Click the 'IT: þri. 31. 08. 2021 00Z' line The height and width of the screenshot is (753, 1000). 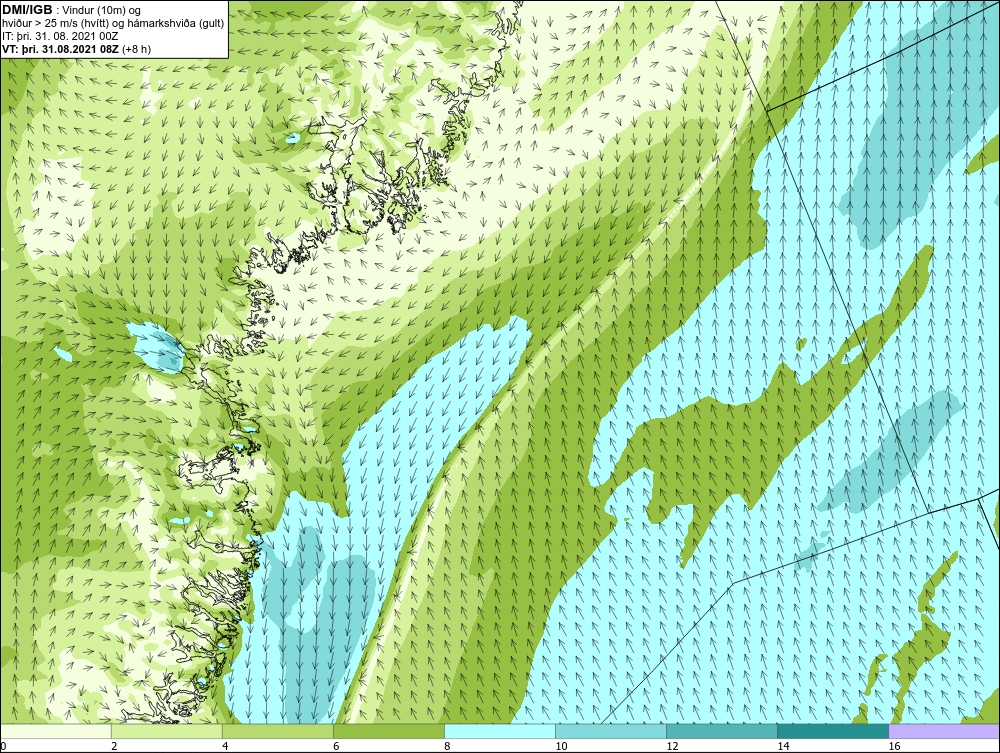(x=60, y=36)
